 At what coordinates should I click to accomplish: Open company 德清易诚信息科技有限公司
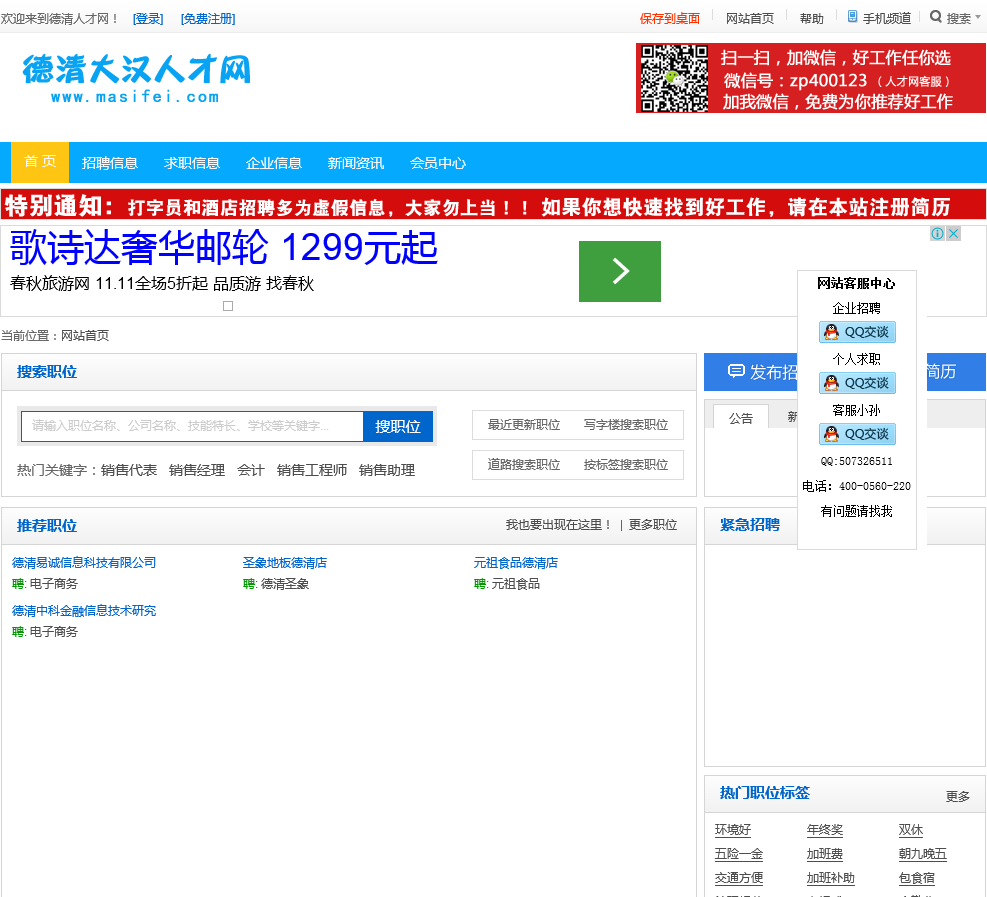tap(84, 563)
